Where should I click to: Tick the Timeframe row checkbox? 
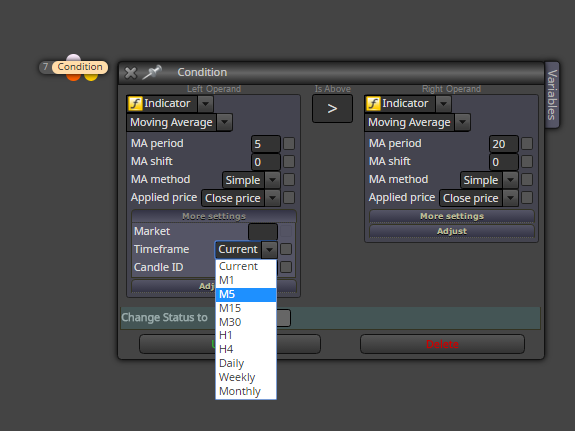[x=286, y=249]
